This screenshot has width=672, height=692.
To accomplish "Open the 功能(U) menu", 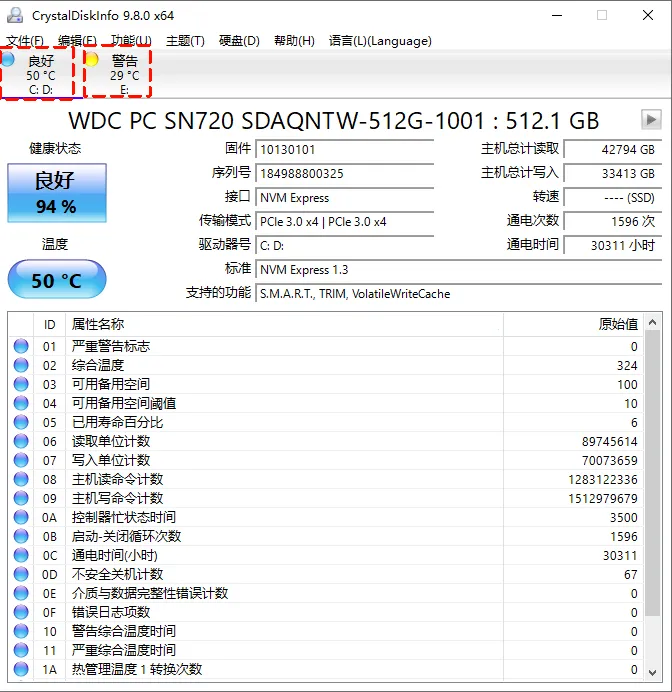I will [x=131, y=41].
